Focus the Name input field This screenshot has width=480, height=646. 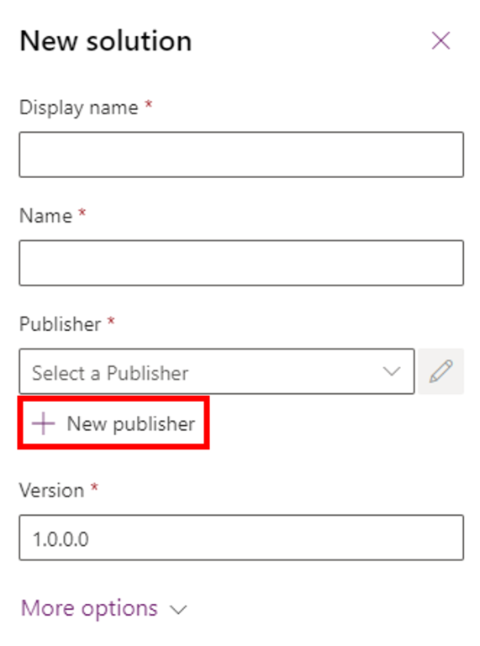(x=241, y=263)
